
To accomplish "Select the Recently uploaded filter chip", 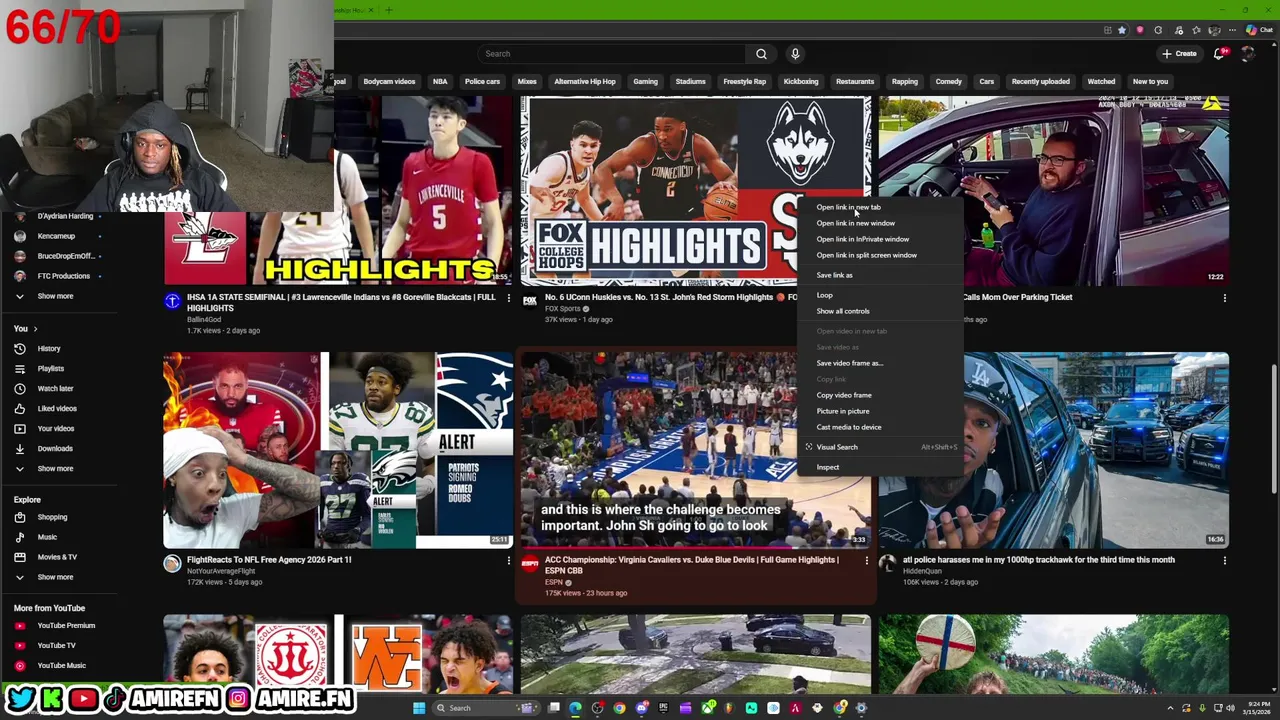I will [x=1040, y=82].
